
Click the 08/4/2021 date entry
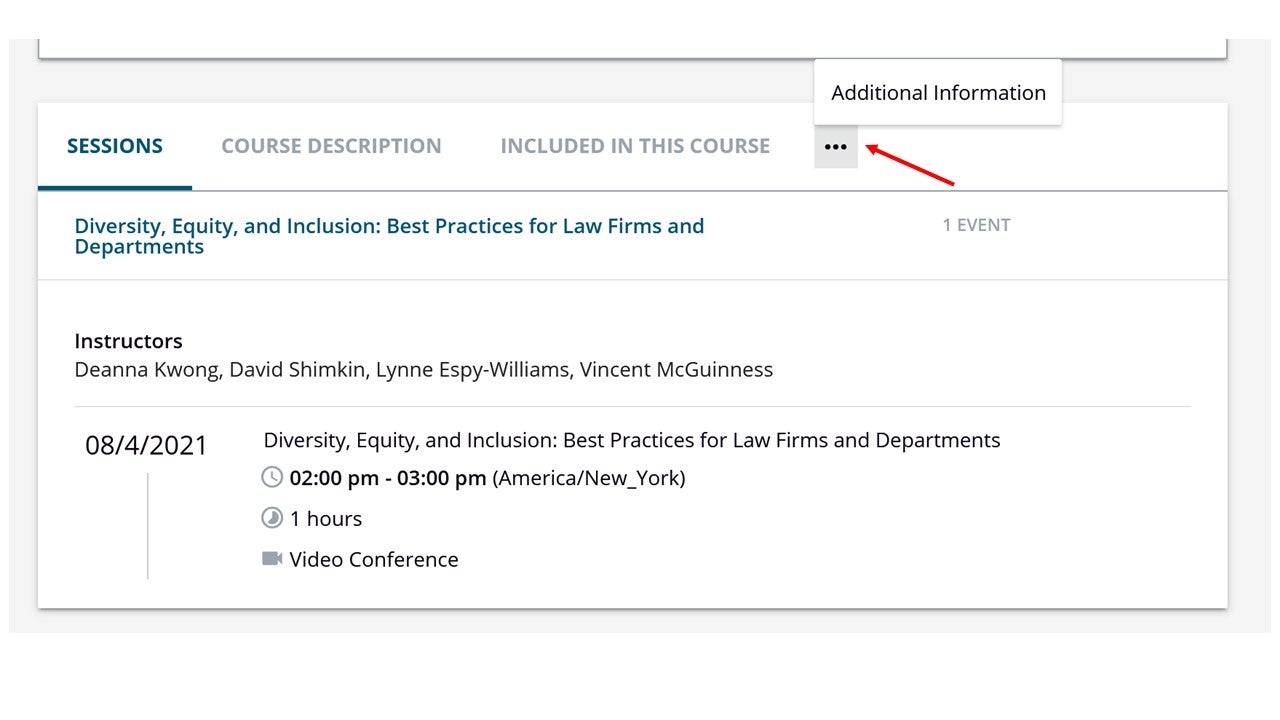pyautogui.click(x=147, y=444)
